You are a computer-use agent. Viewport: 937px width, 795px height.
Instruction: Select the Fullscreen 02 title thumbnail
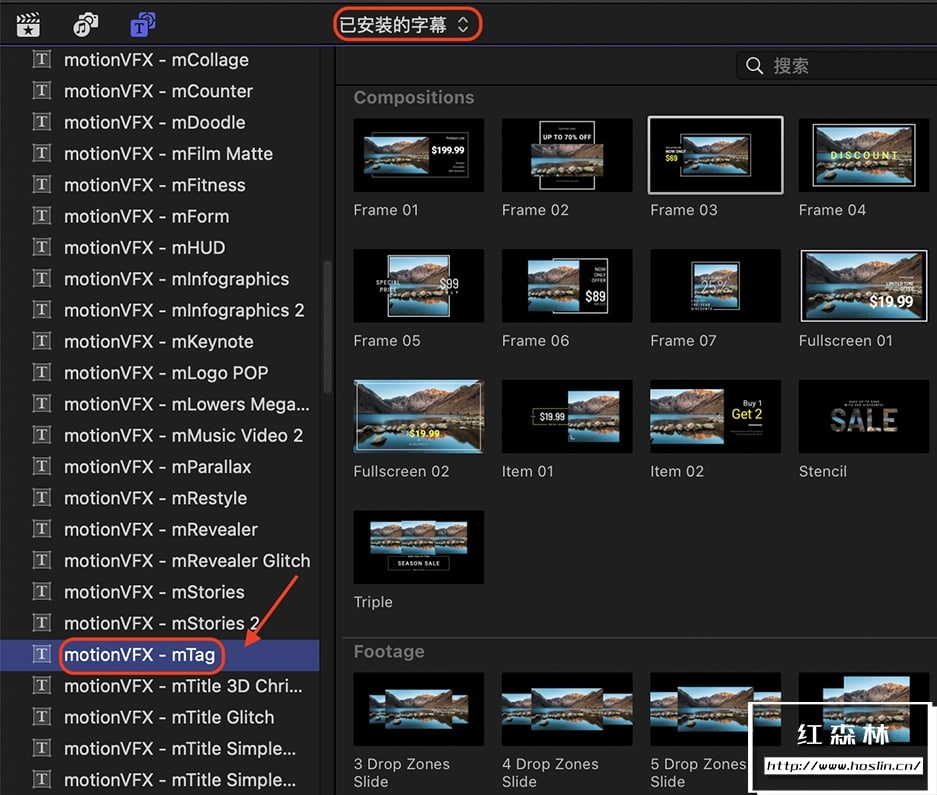click(x=418, y=417)
